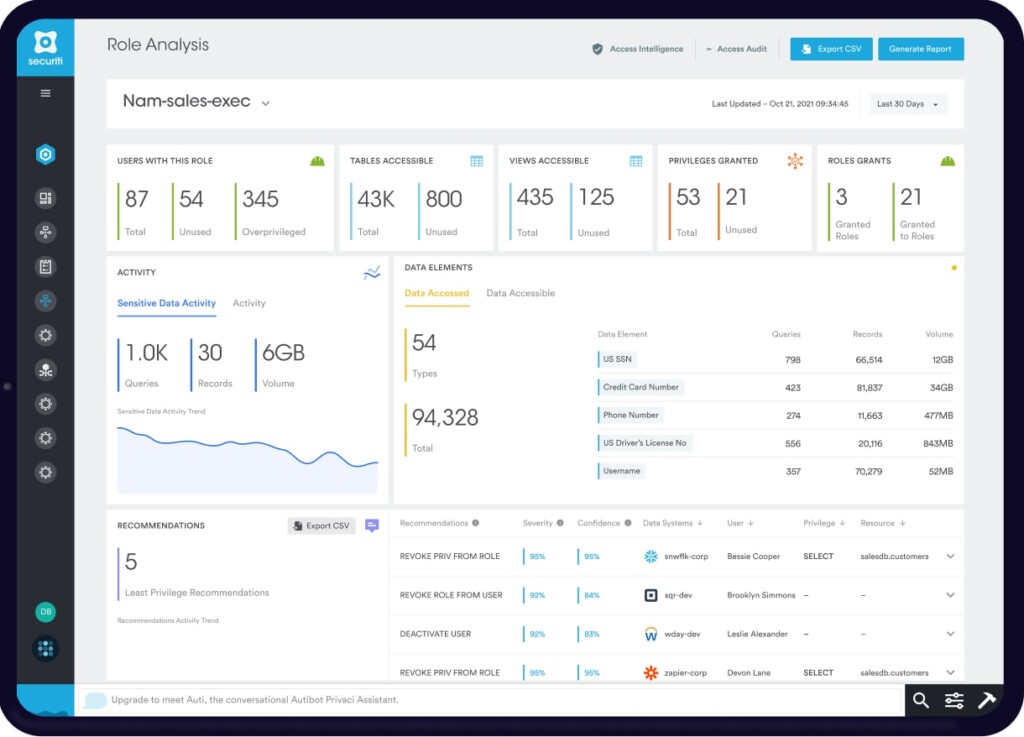Switch to the Activity tab

(x=249, y=303)
